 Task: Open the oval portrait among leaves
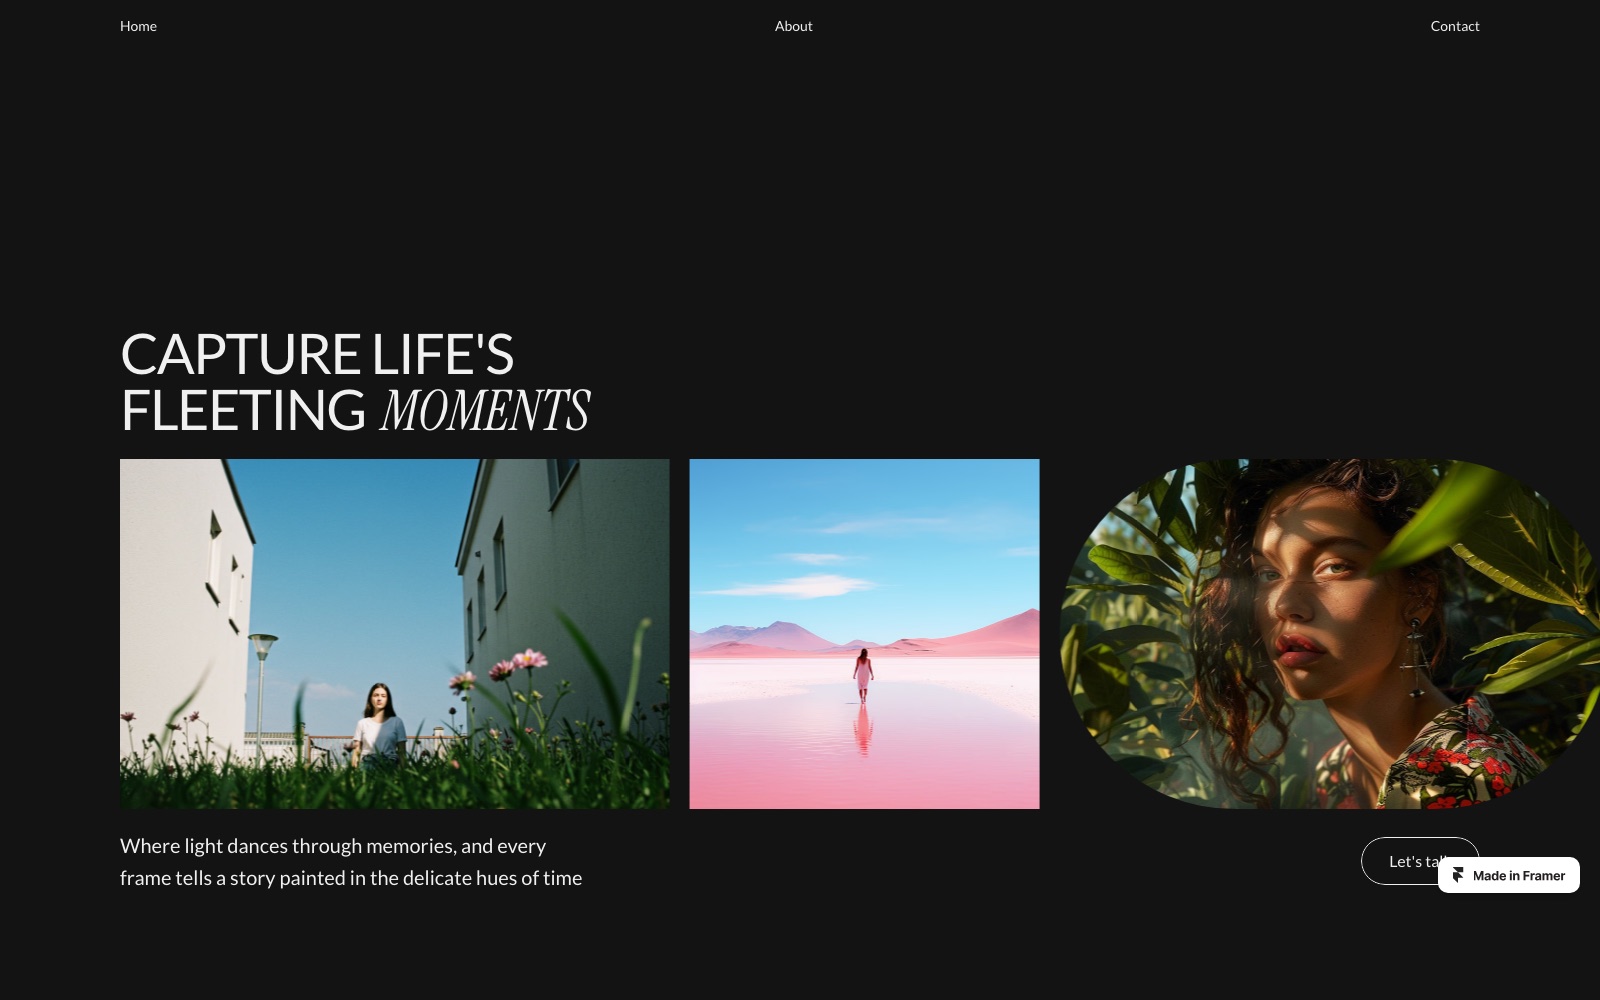coord(1330,634)
